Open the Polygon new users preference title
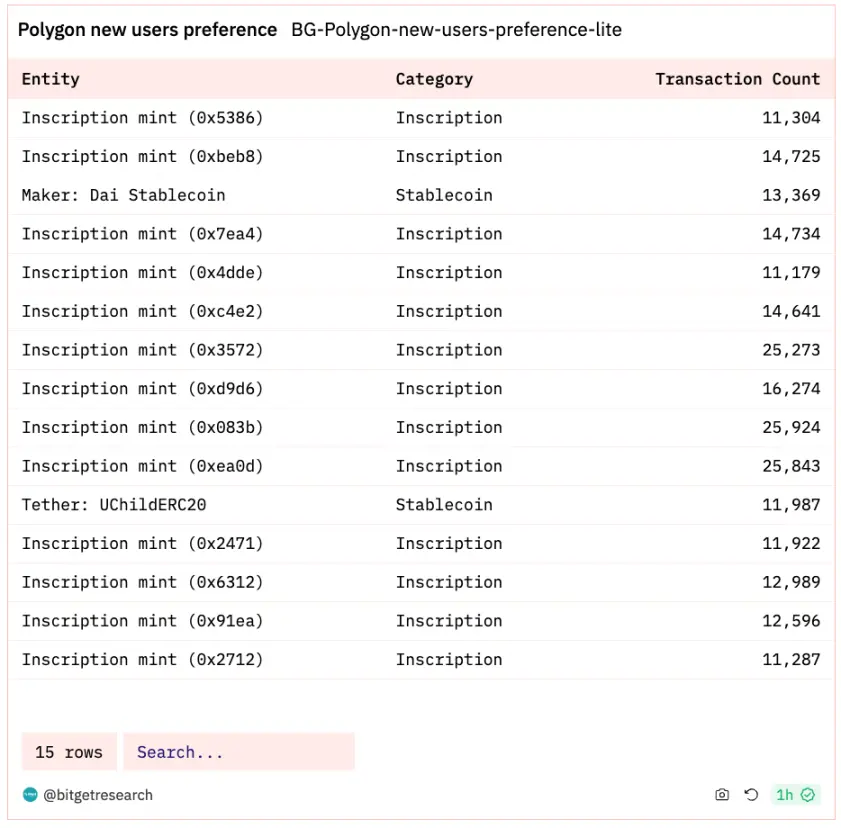This screenshot has width=841, height=828. 147,30
